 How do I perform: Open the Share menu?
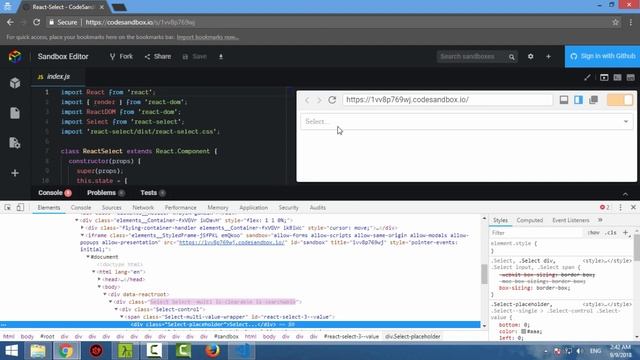click(158, 56)
